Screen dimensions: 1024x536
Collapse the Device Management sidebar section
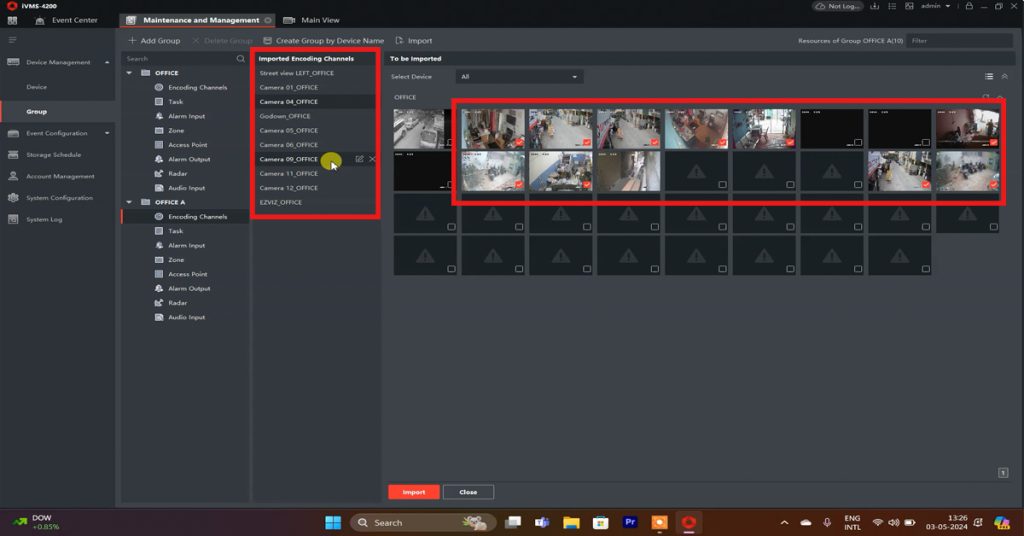click(x=107, y=62)
